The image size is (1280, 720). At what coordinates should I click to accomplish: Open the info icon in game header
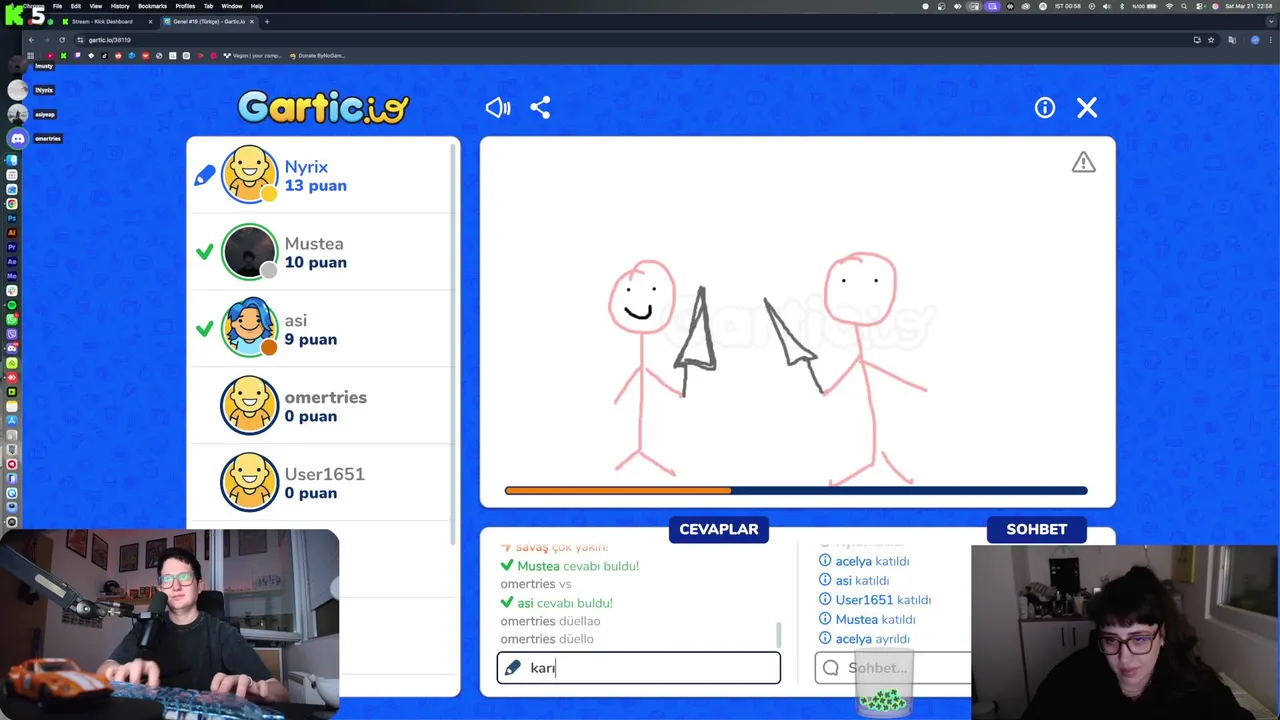click(x=1044, y=108)
